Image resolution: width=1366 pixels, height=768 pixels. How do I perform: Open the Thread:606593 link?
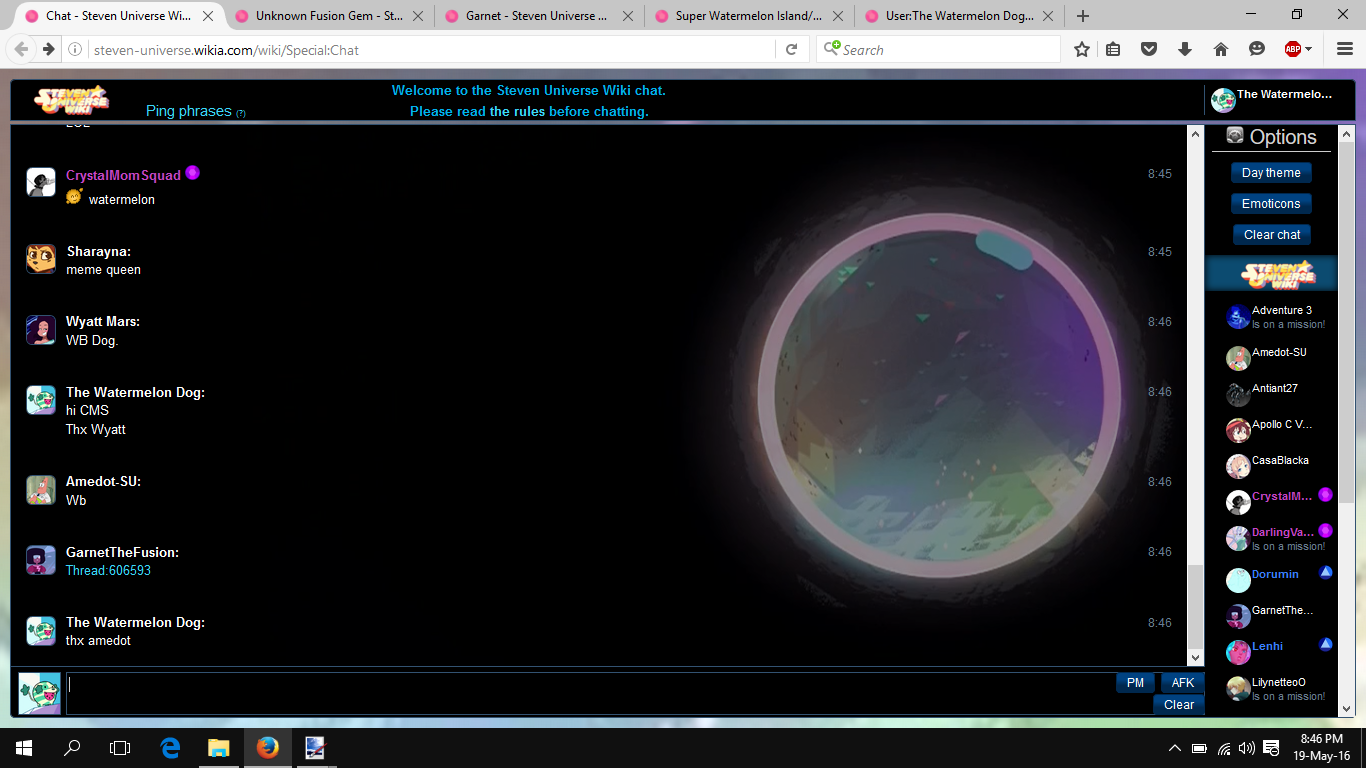point(108,571)
